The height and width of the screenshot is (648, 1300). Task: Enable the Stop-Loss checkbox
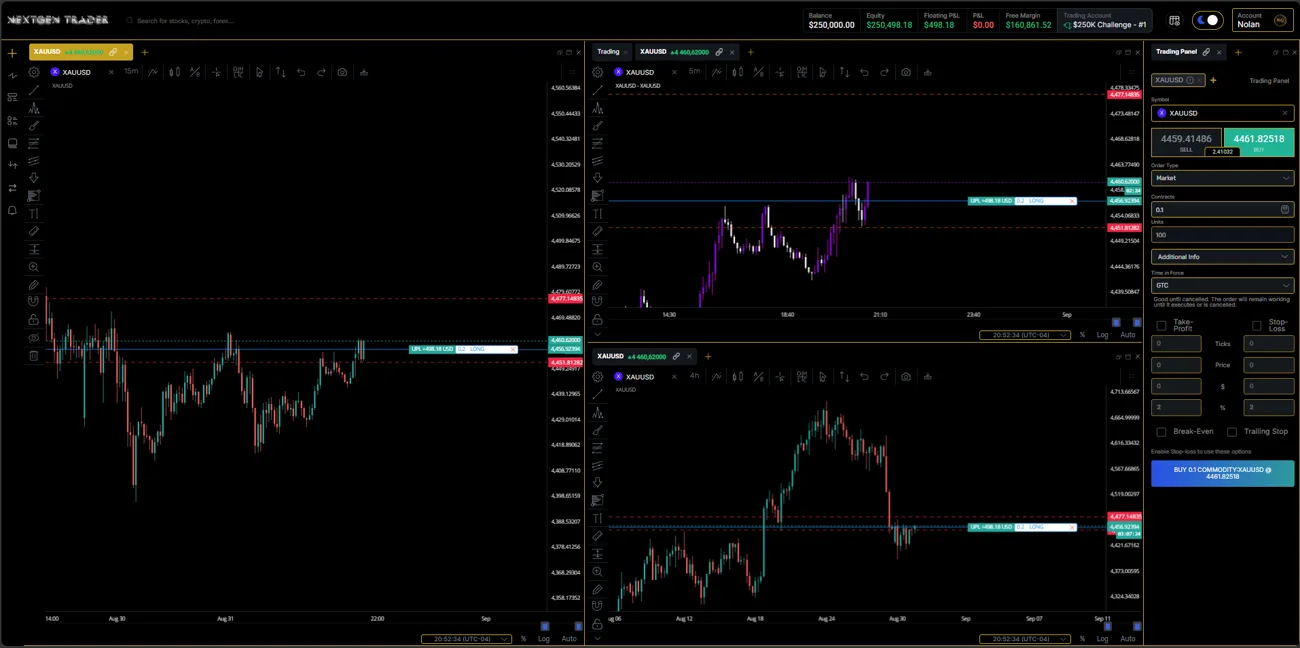click(1257, 326)
